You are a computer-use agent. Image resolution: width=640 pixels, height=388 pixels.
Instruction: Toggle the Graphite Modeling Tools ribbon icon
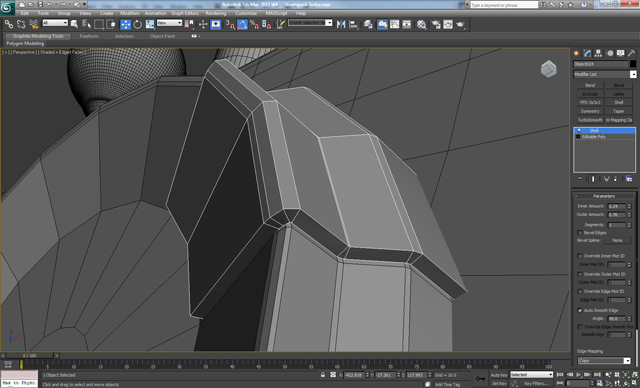pos(382,24)
